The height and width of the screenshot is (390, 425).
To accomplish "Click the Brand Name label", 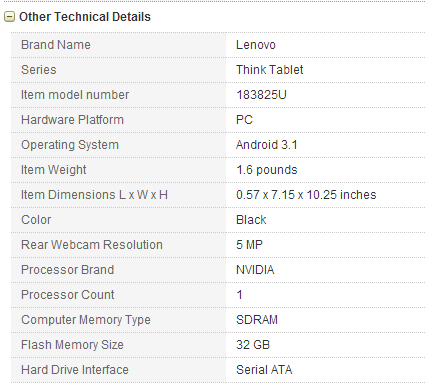I will (56, 45).
